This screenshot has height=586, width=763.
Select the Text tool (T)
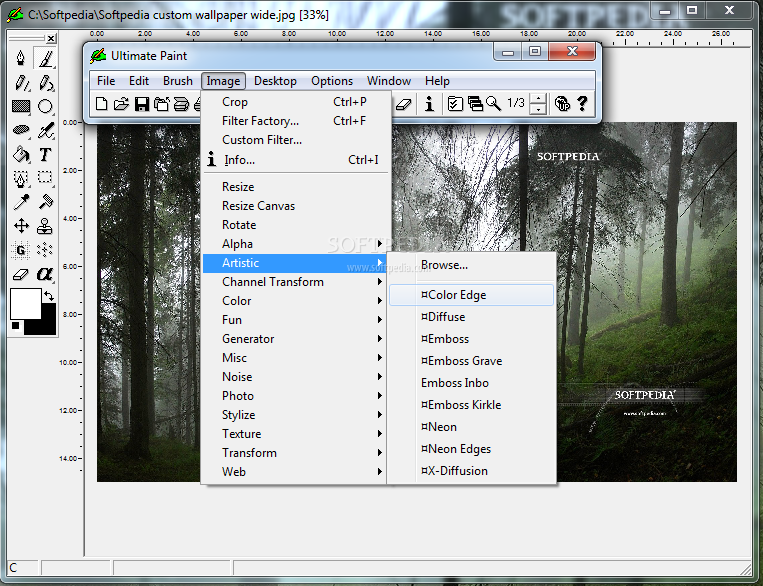pos(45,154)
